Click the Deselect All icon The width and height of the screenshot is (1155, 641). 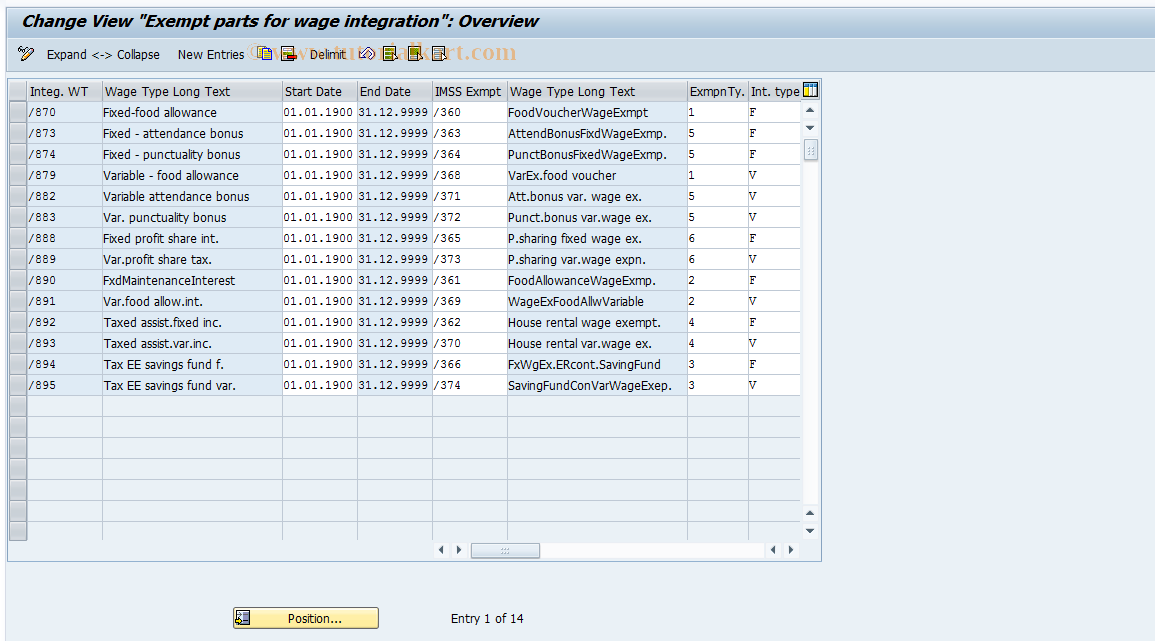[440, 54]
